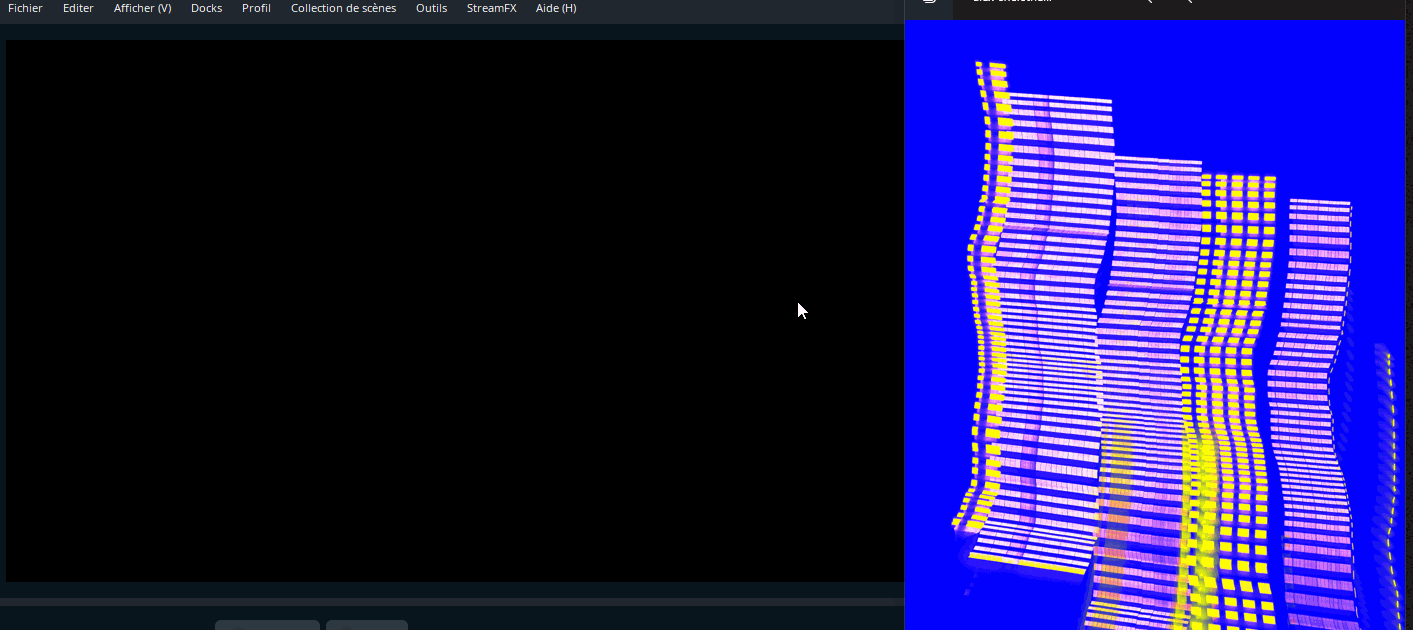Open the Docks menu
This screenshot has height=630, width=1413.
[206, 8]
